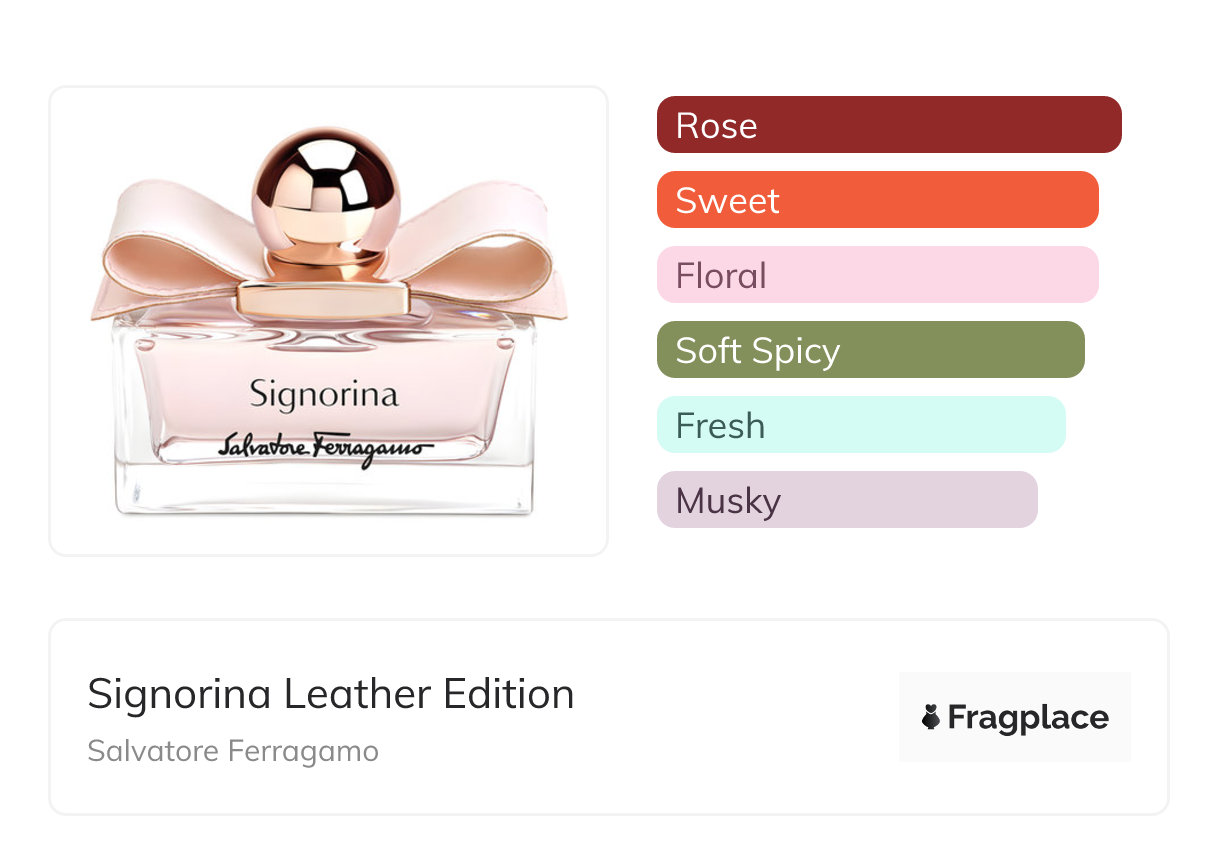Pick the green Soft Spicy accord bar
Viewport: 1218px width, 864px height.
click(870, 350)
